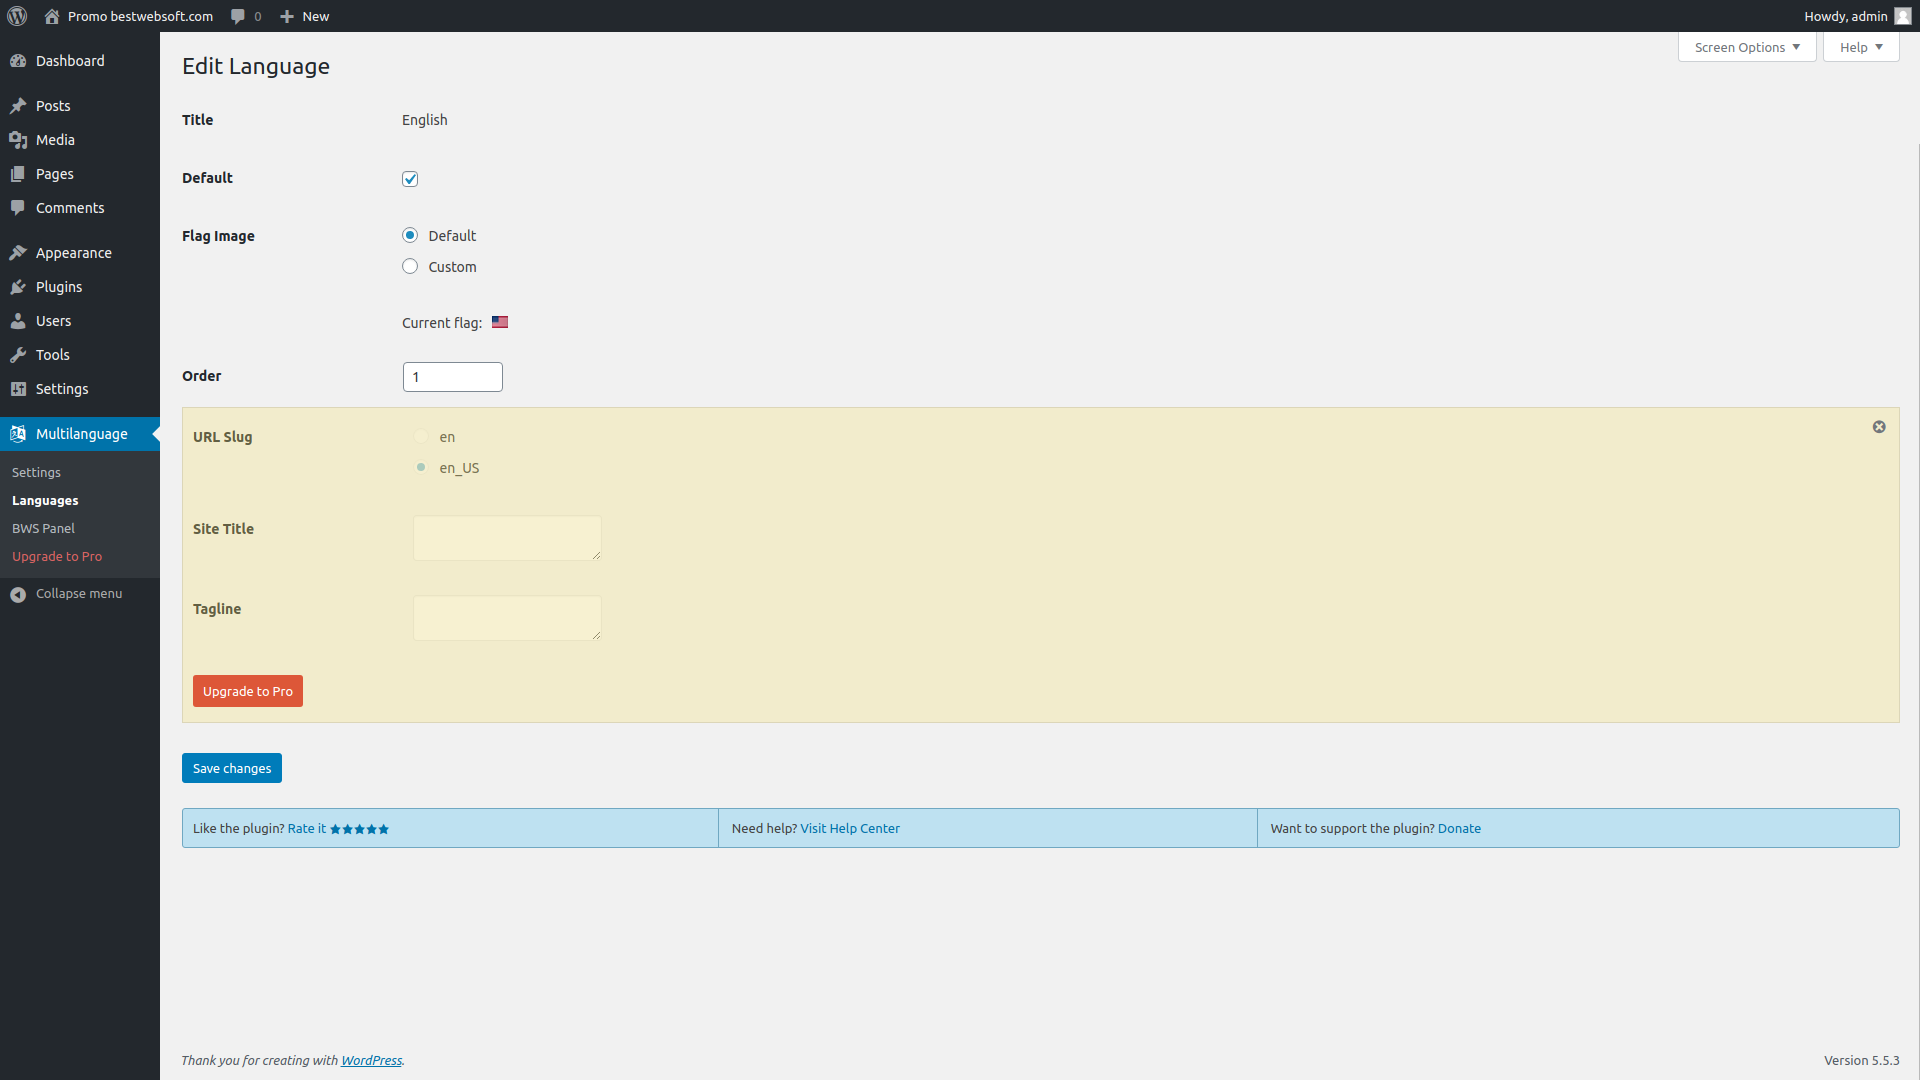Click the Dashboard gauge icon
Screen dimensions: 1920x1080
click(18, 61)
